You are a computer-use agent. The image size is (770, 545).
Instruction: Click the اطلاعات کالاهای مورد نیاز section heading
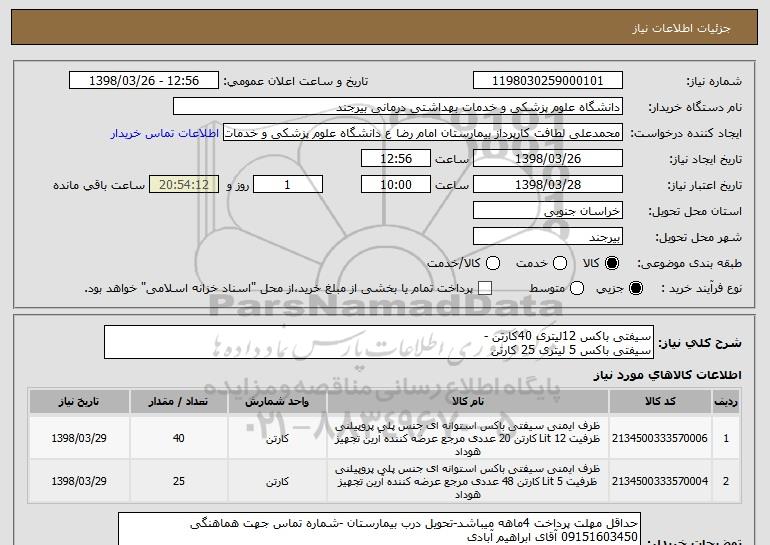(667, 375)
